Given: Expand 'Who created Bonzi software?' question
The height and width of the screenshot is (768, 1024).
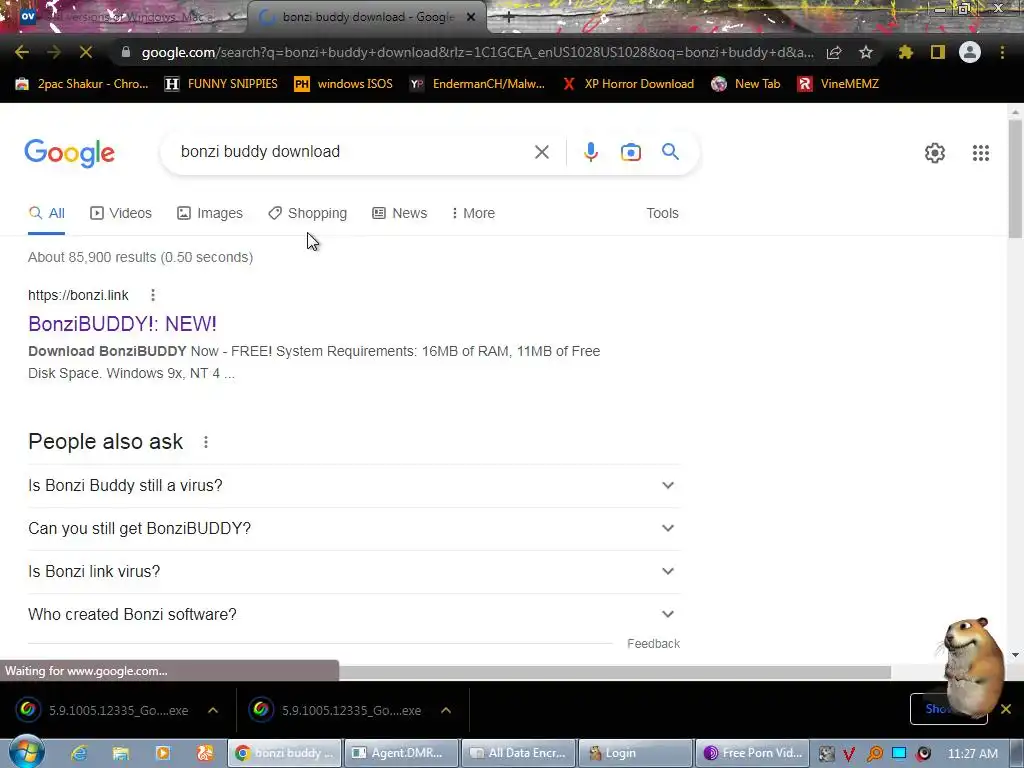Looking at the screenshot, I should (x=354, y=615).
